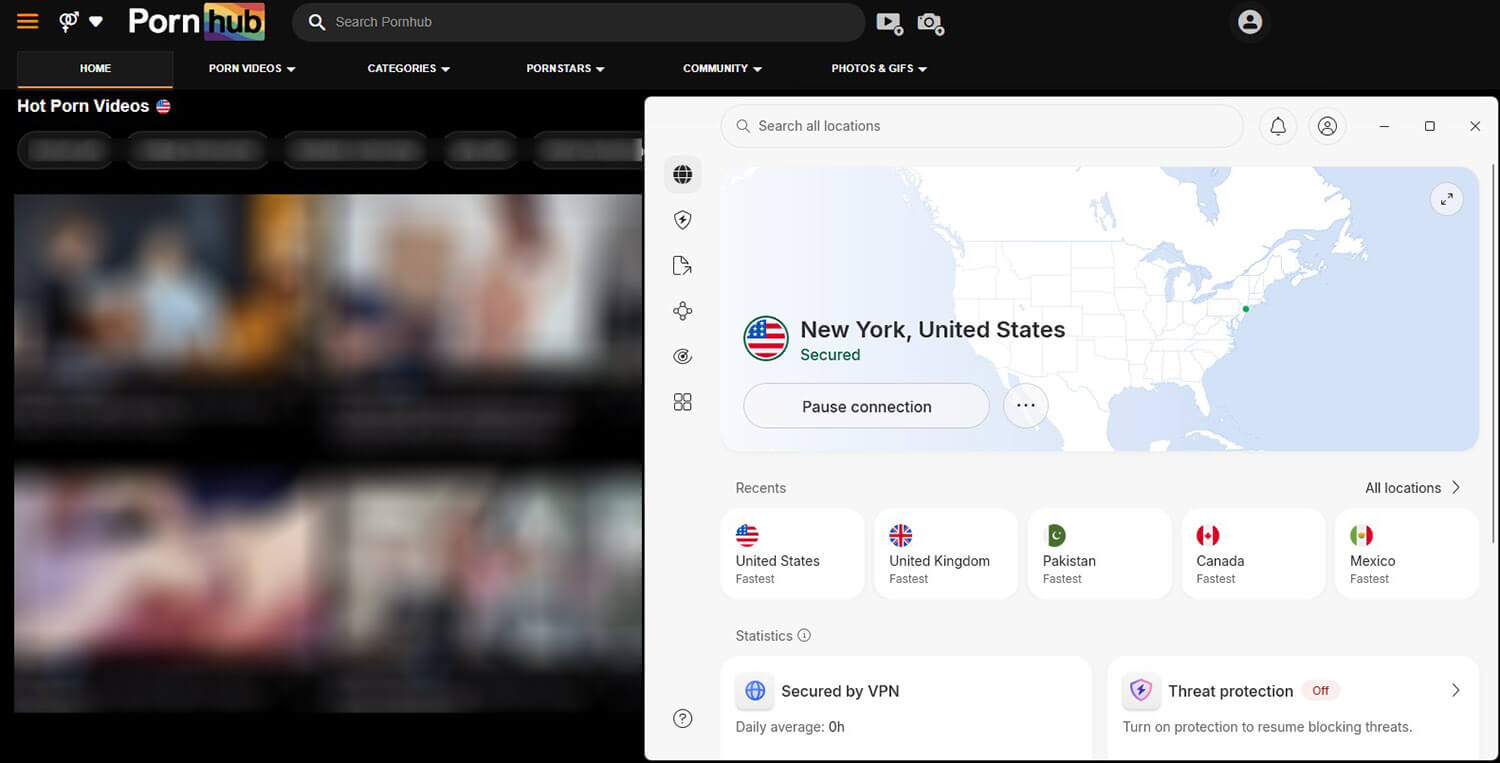1500x763 pixels.
Task: Click the website's search magnifier icon
Action: pos(317,22)
